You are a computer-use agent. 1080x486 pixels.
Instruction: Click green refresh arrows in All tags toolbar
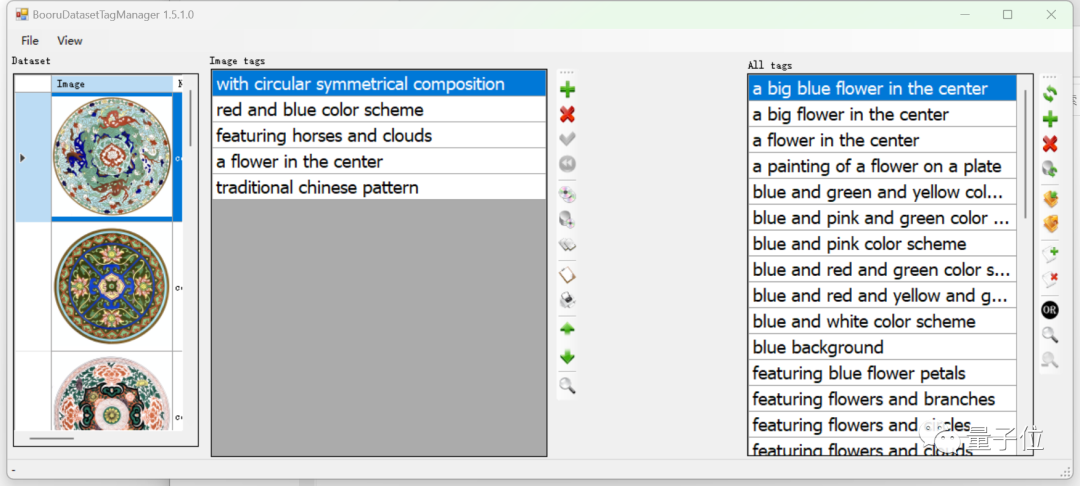(1050, 94)
